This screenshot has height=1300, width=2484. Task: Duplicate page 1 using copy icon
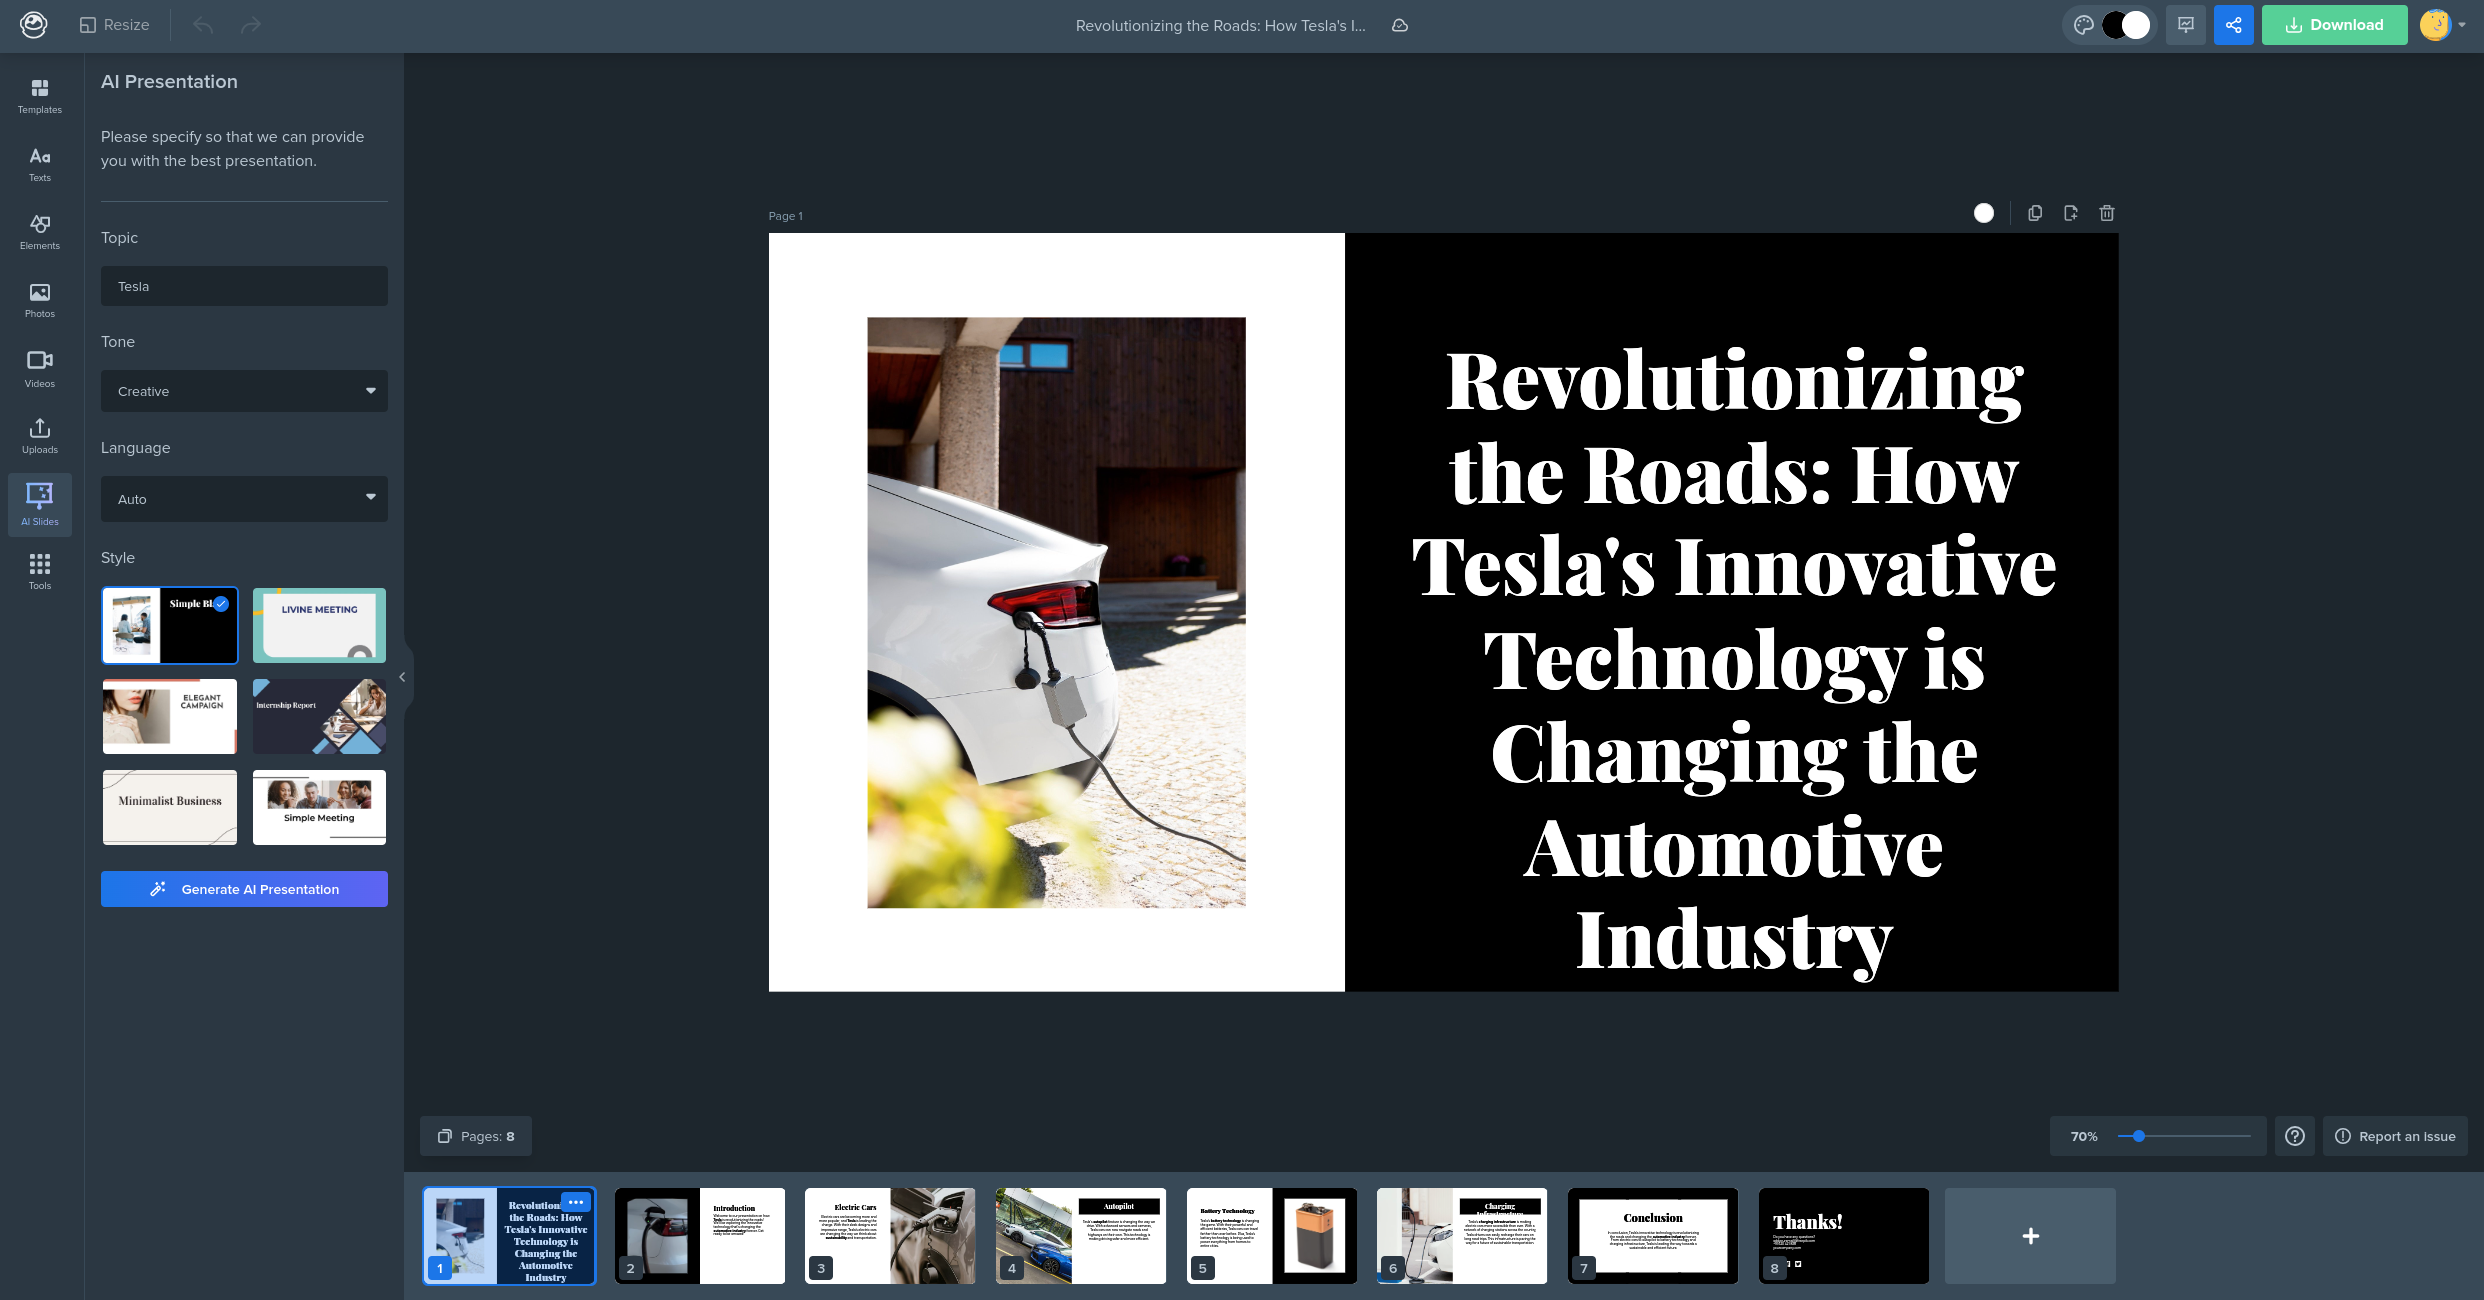pyautogui.click(x=2035, y=213)
